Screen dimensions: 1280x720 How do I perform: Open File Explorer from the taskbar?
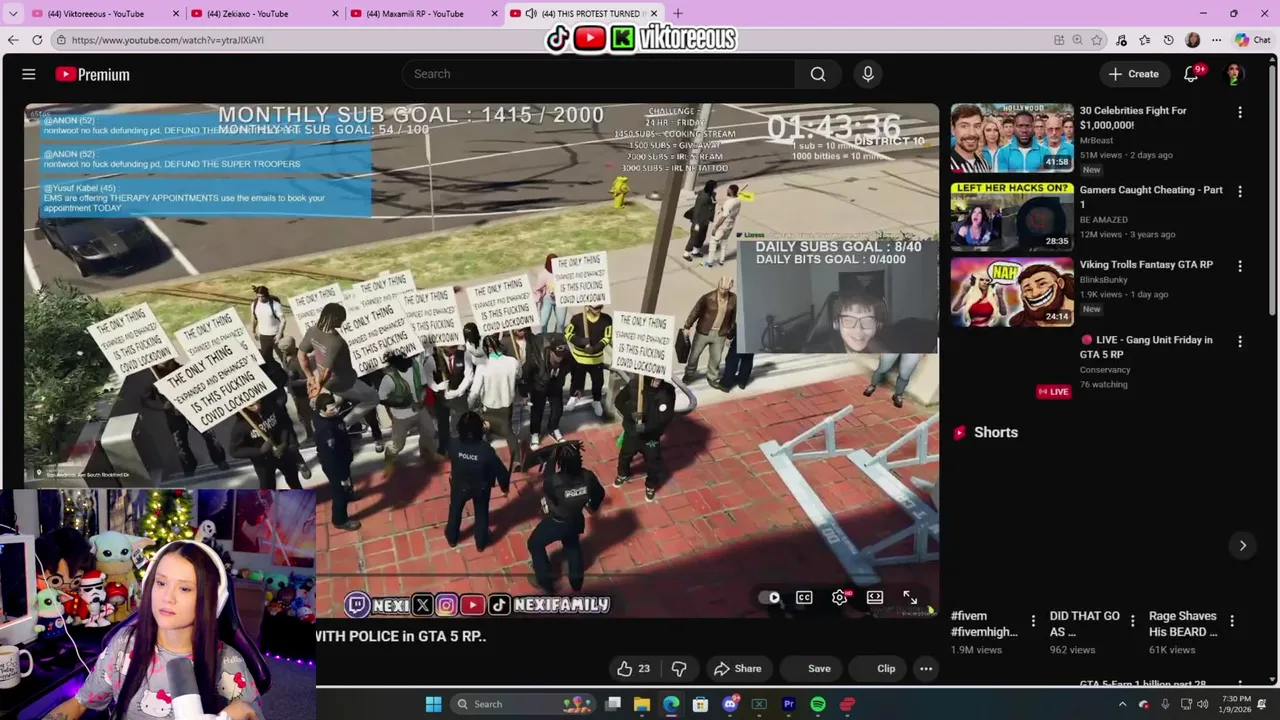[x=642, y=704]
